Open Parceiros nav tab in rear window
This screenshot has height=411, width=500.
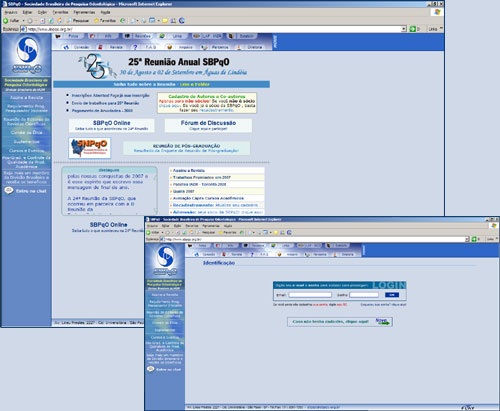tap(215, 47)
